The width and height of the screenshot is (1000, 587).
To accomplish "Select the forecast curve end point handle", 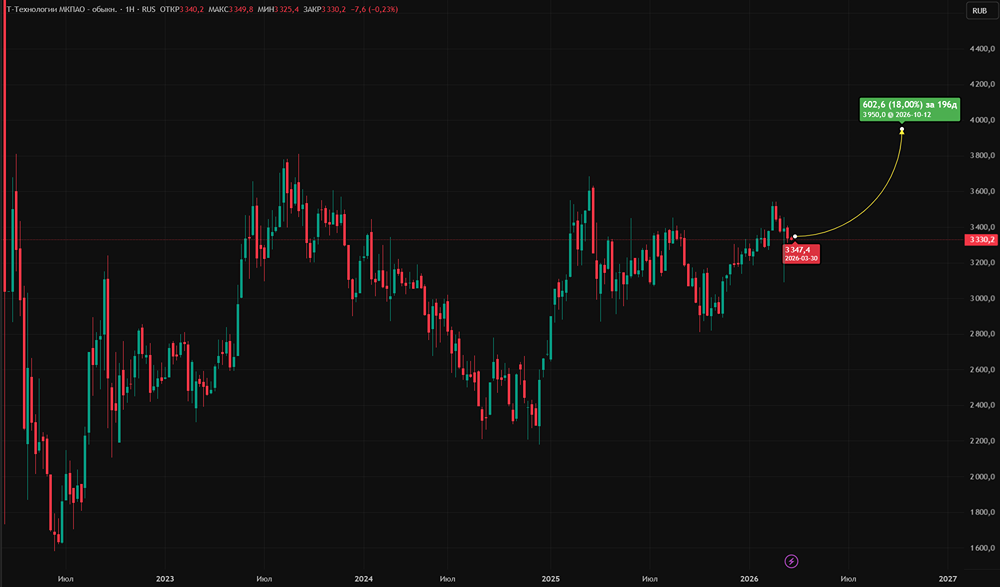I will pos(902,130).
